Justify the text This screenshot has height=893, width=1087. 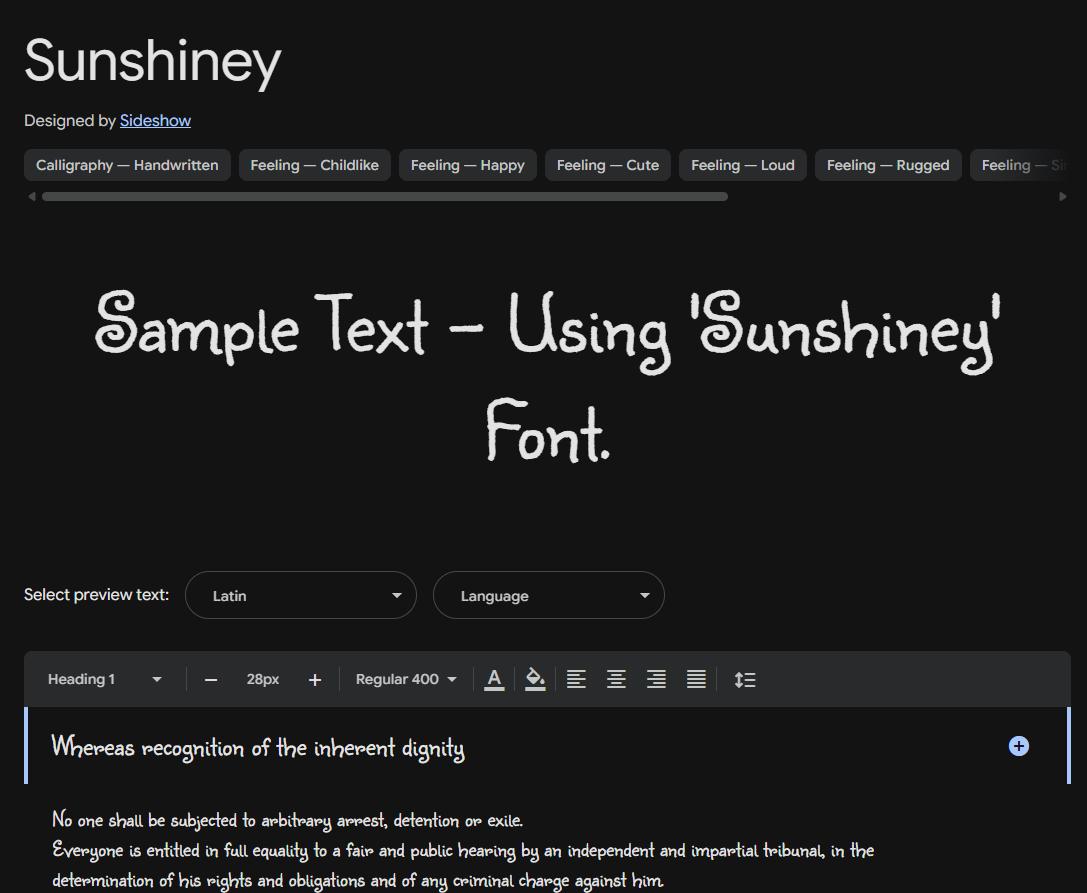696,679
